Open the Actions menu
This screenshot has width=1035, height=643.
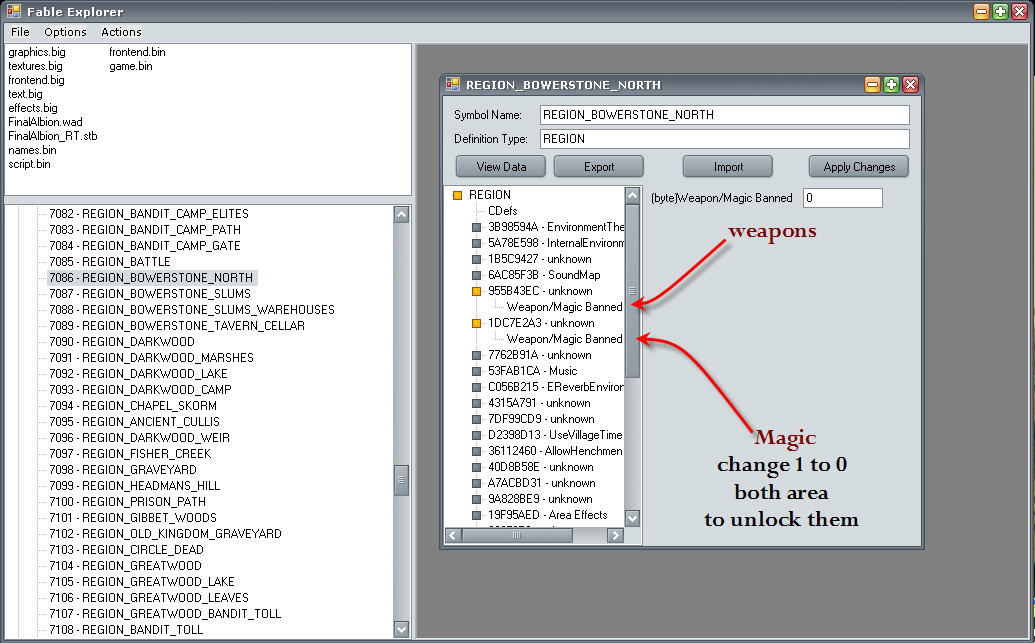(x=121, y=32)
